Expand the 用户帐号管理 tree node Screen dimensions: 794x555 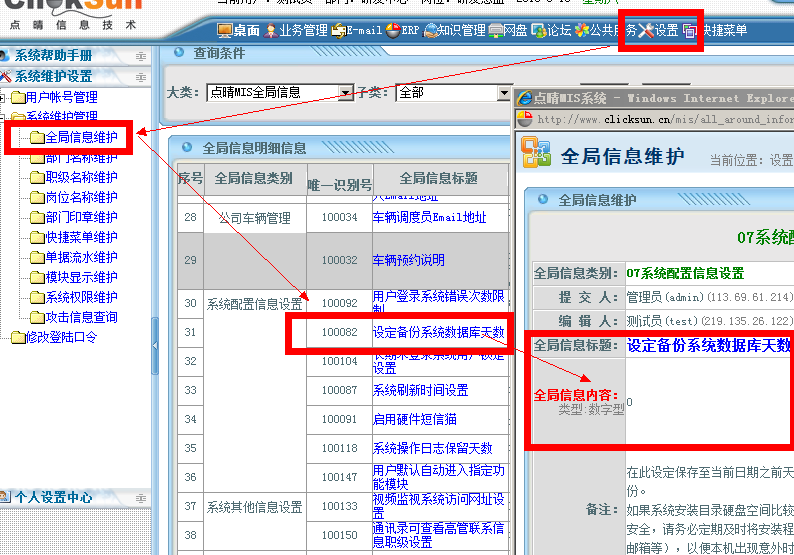[5, 98]
